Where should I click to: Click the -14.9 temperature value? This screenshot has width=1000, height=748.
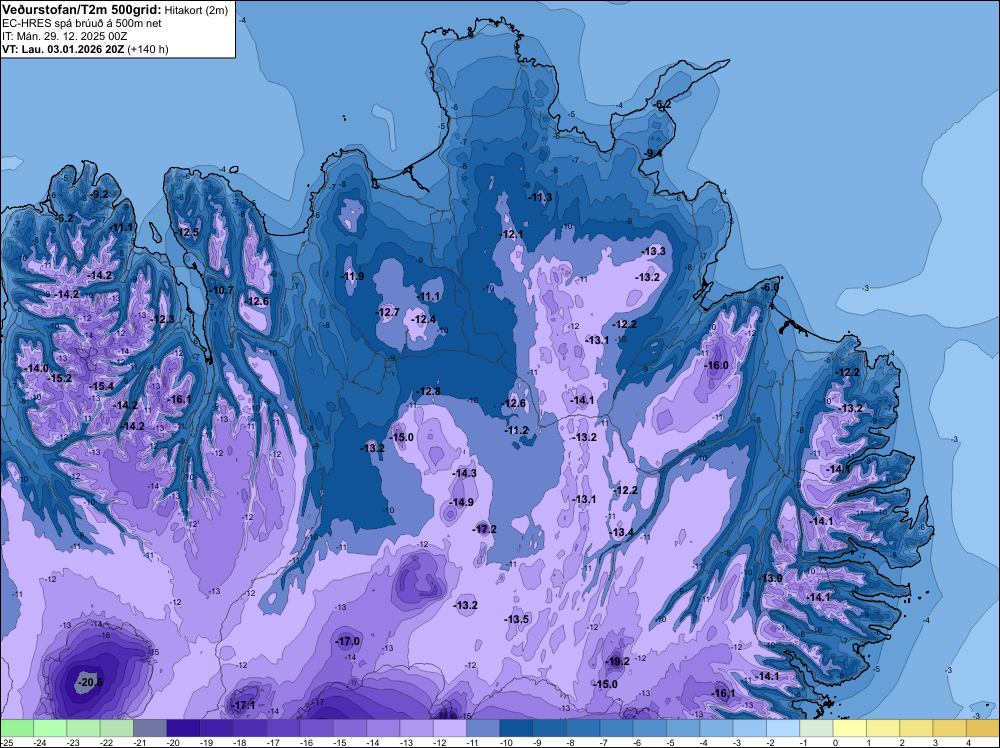coord(461,502)
